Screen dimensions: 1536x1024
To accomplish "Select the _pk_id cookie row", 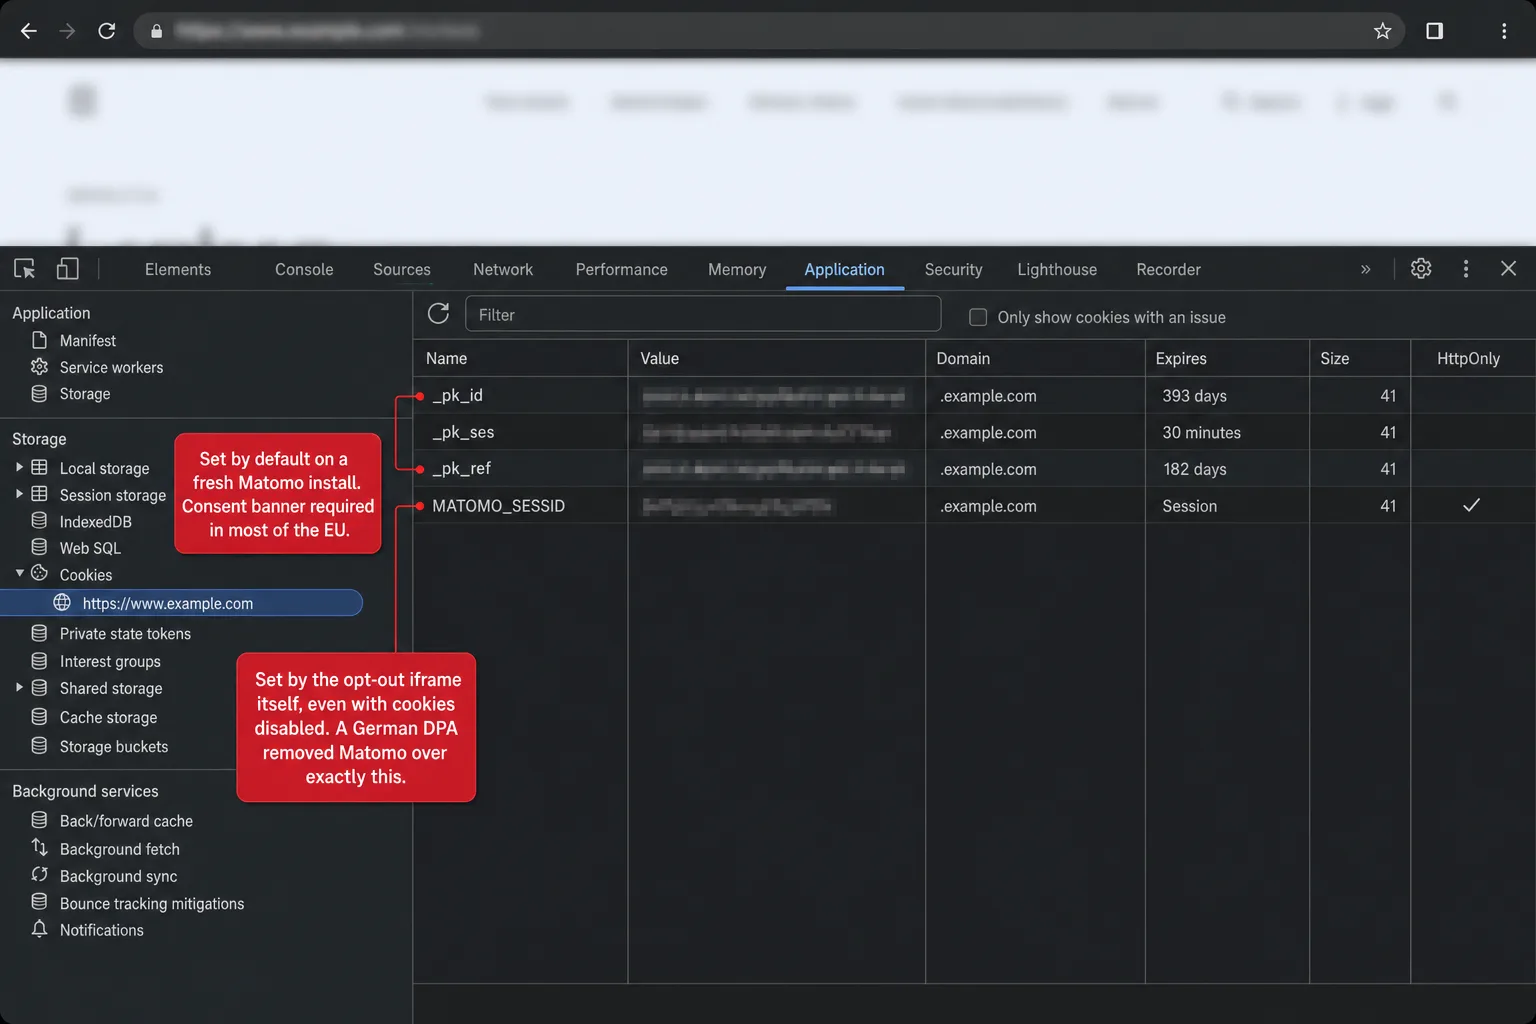I will pos(974,395).
